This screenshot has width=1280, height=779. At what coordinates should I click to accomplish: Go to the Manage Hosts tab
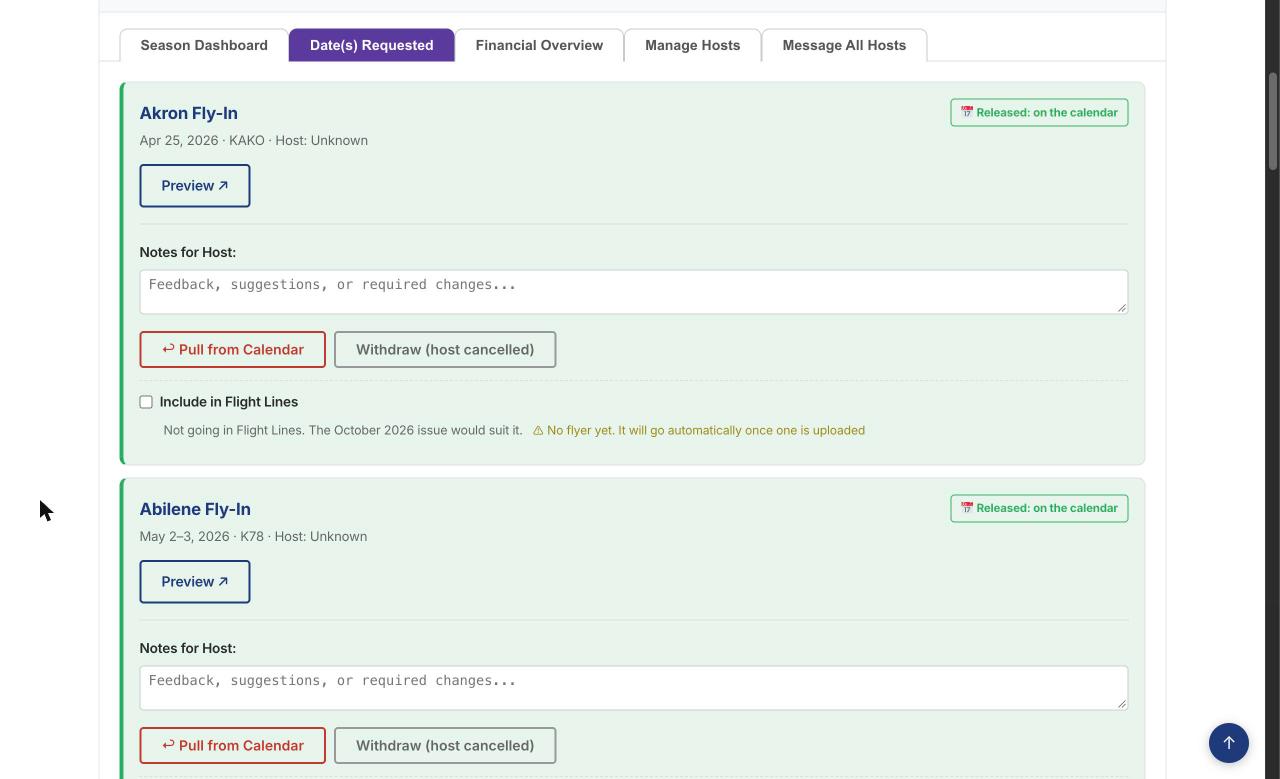(693, 45)
